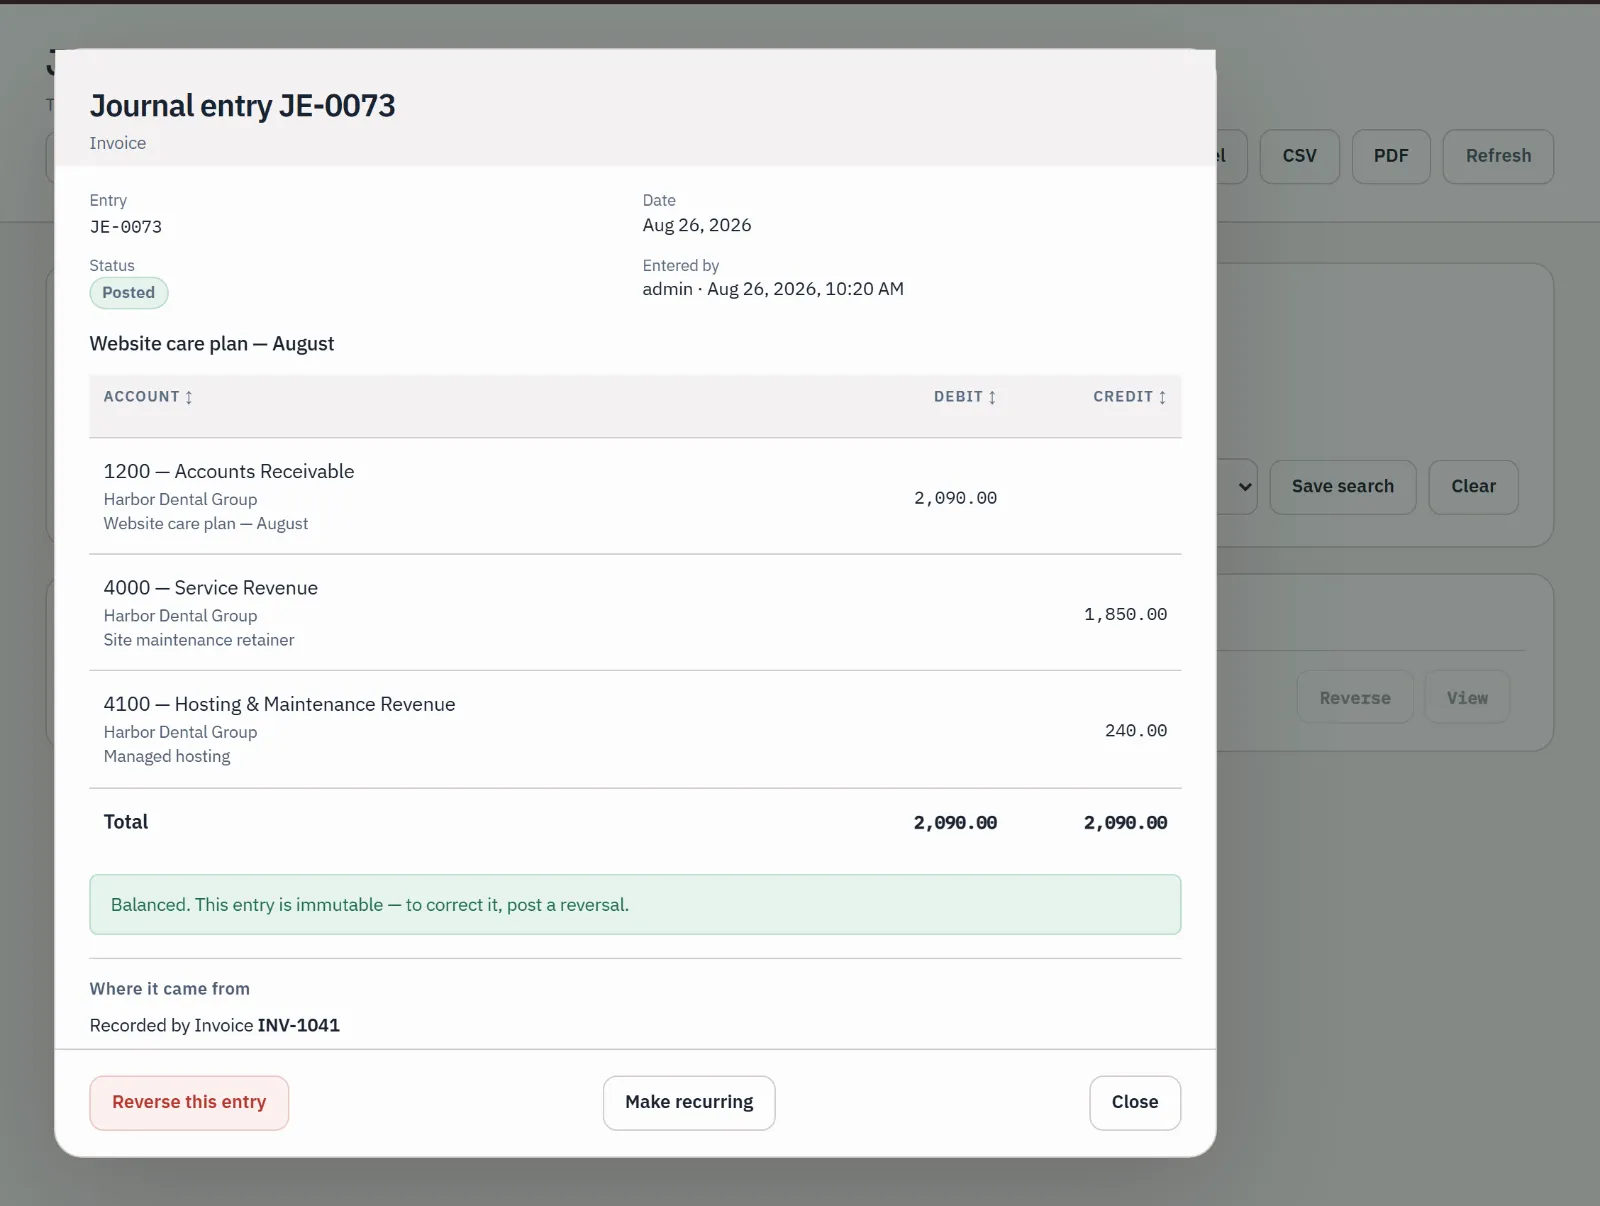
Task: Click Save search in background page
Action: click(1343, 487)
